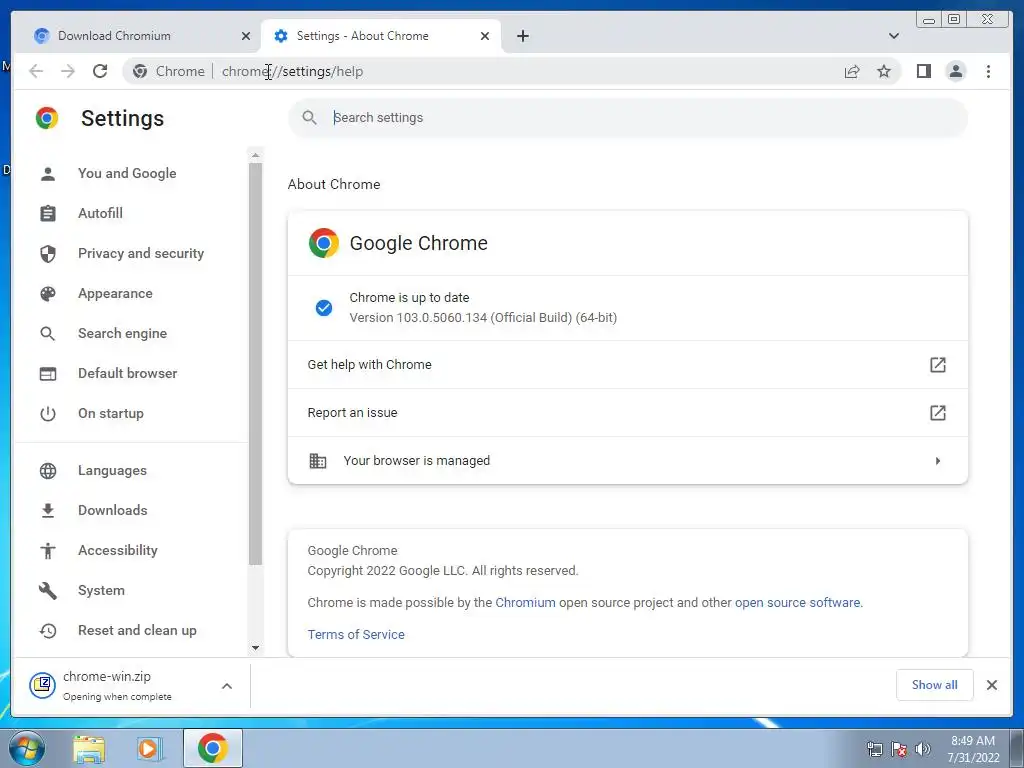The width and height of the screenshot is (1024, 768).
Task: Close the downloads bar
Action: pos(991,685)
